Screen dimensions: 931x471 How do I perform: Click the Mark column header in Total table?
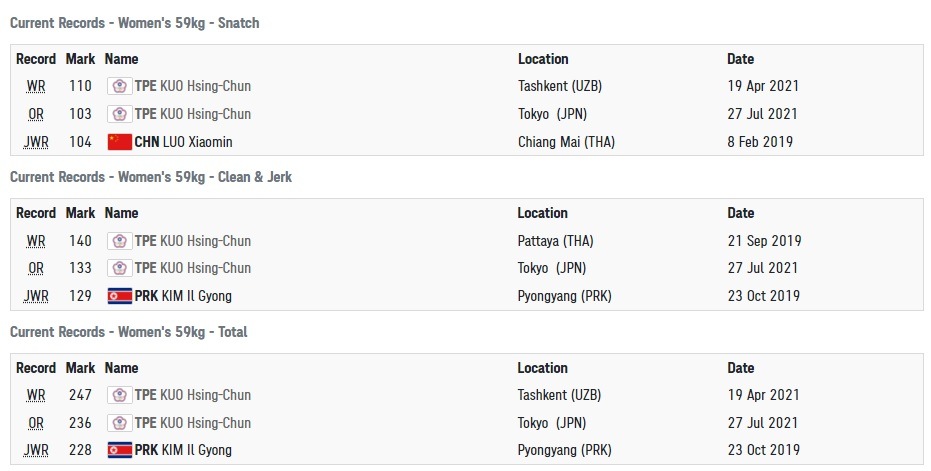point(80,367)
